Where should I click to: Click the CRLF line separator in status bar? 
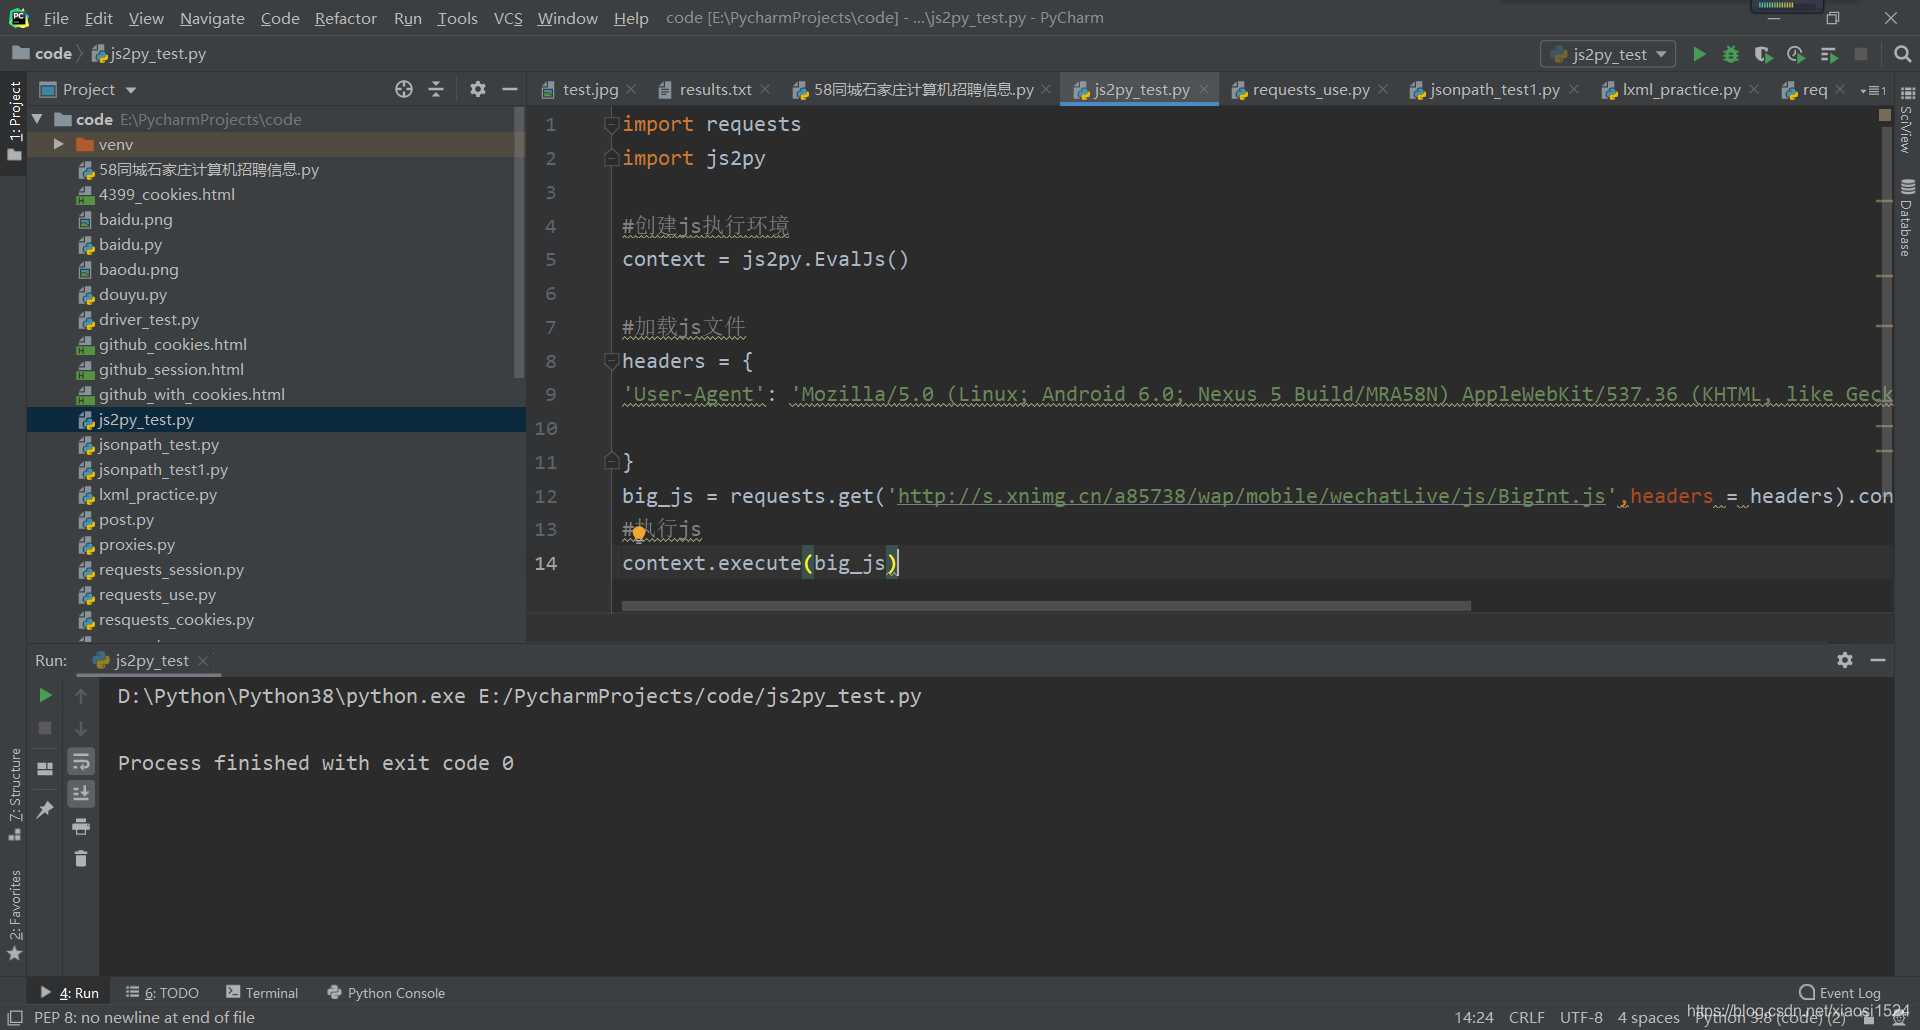coord(1526,1017)
